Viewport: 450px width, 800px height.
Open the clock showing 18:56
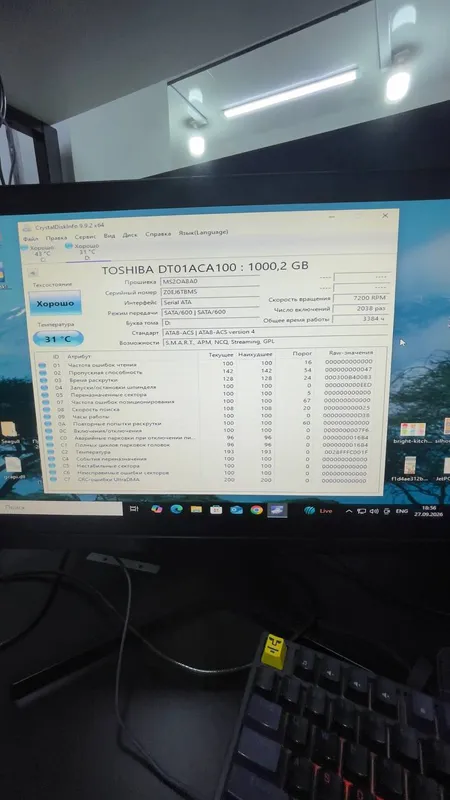pyautogui.click(x=430, y=511)
